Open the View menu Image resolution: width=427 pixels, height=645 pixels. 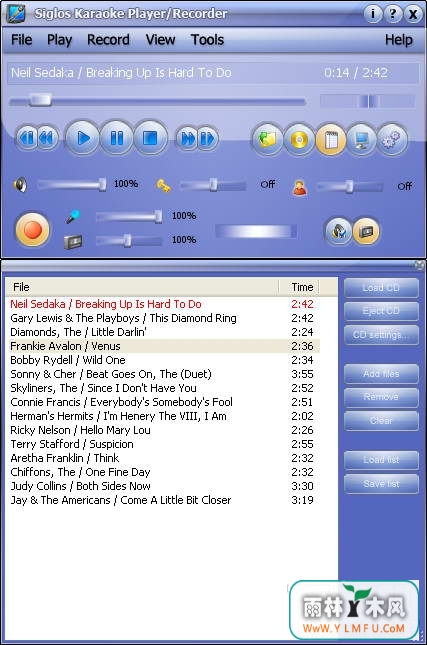[x=160, y=40]
